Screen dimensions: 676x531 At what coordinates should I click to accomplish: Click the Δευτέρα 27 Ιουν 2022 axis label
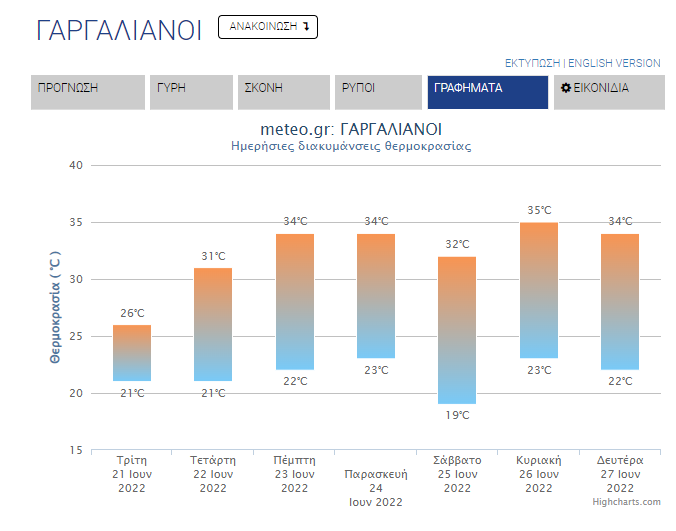[x=620, y=474]
